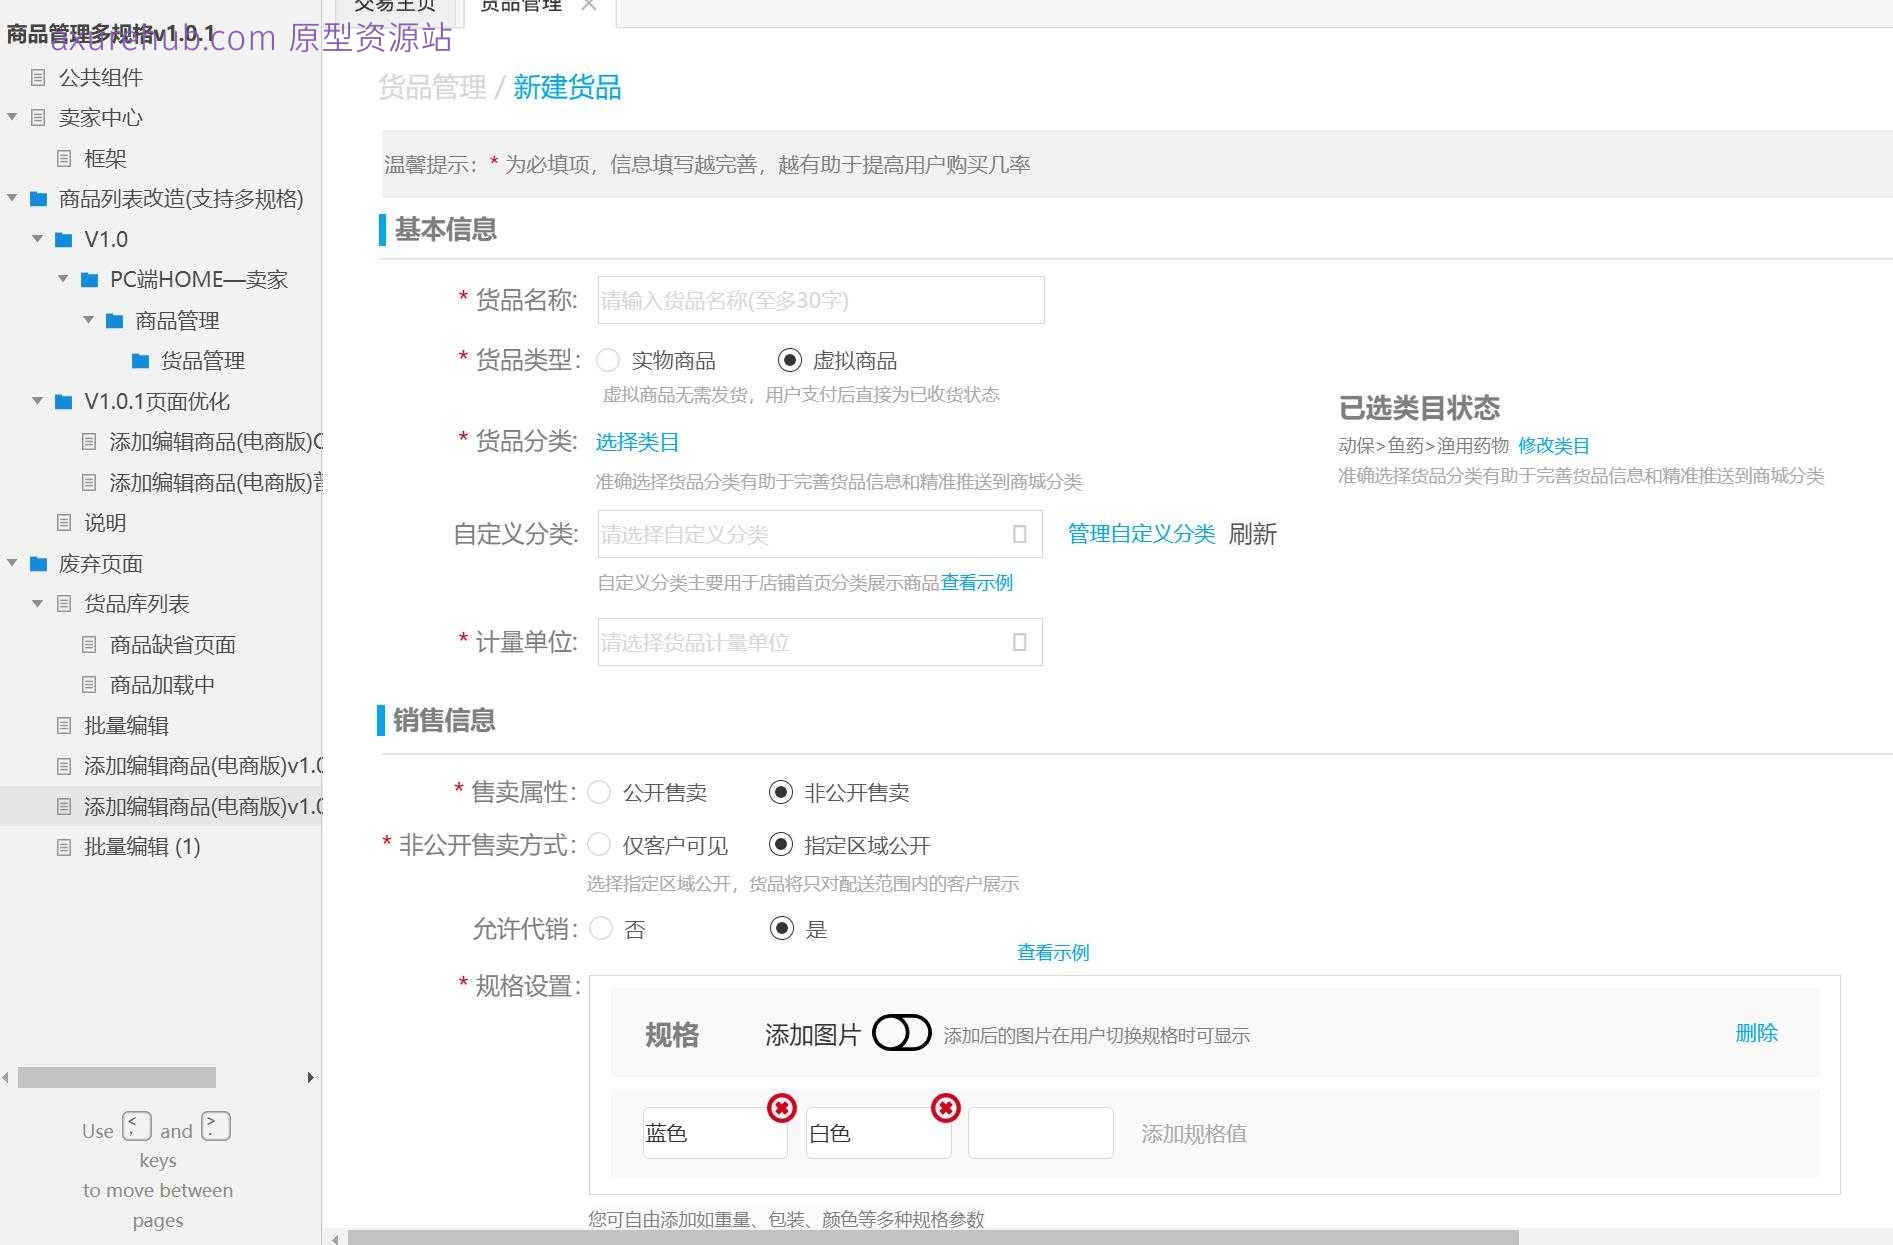
Task: Remove the 白色 spec value via red X icon
Action: click(945, 1108)
